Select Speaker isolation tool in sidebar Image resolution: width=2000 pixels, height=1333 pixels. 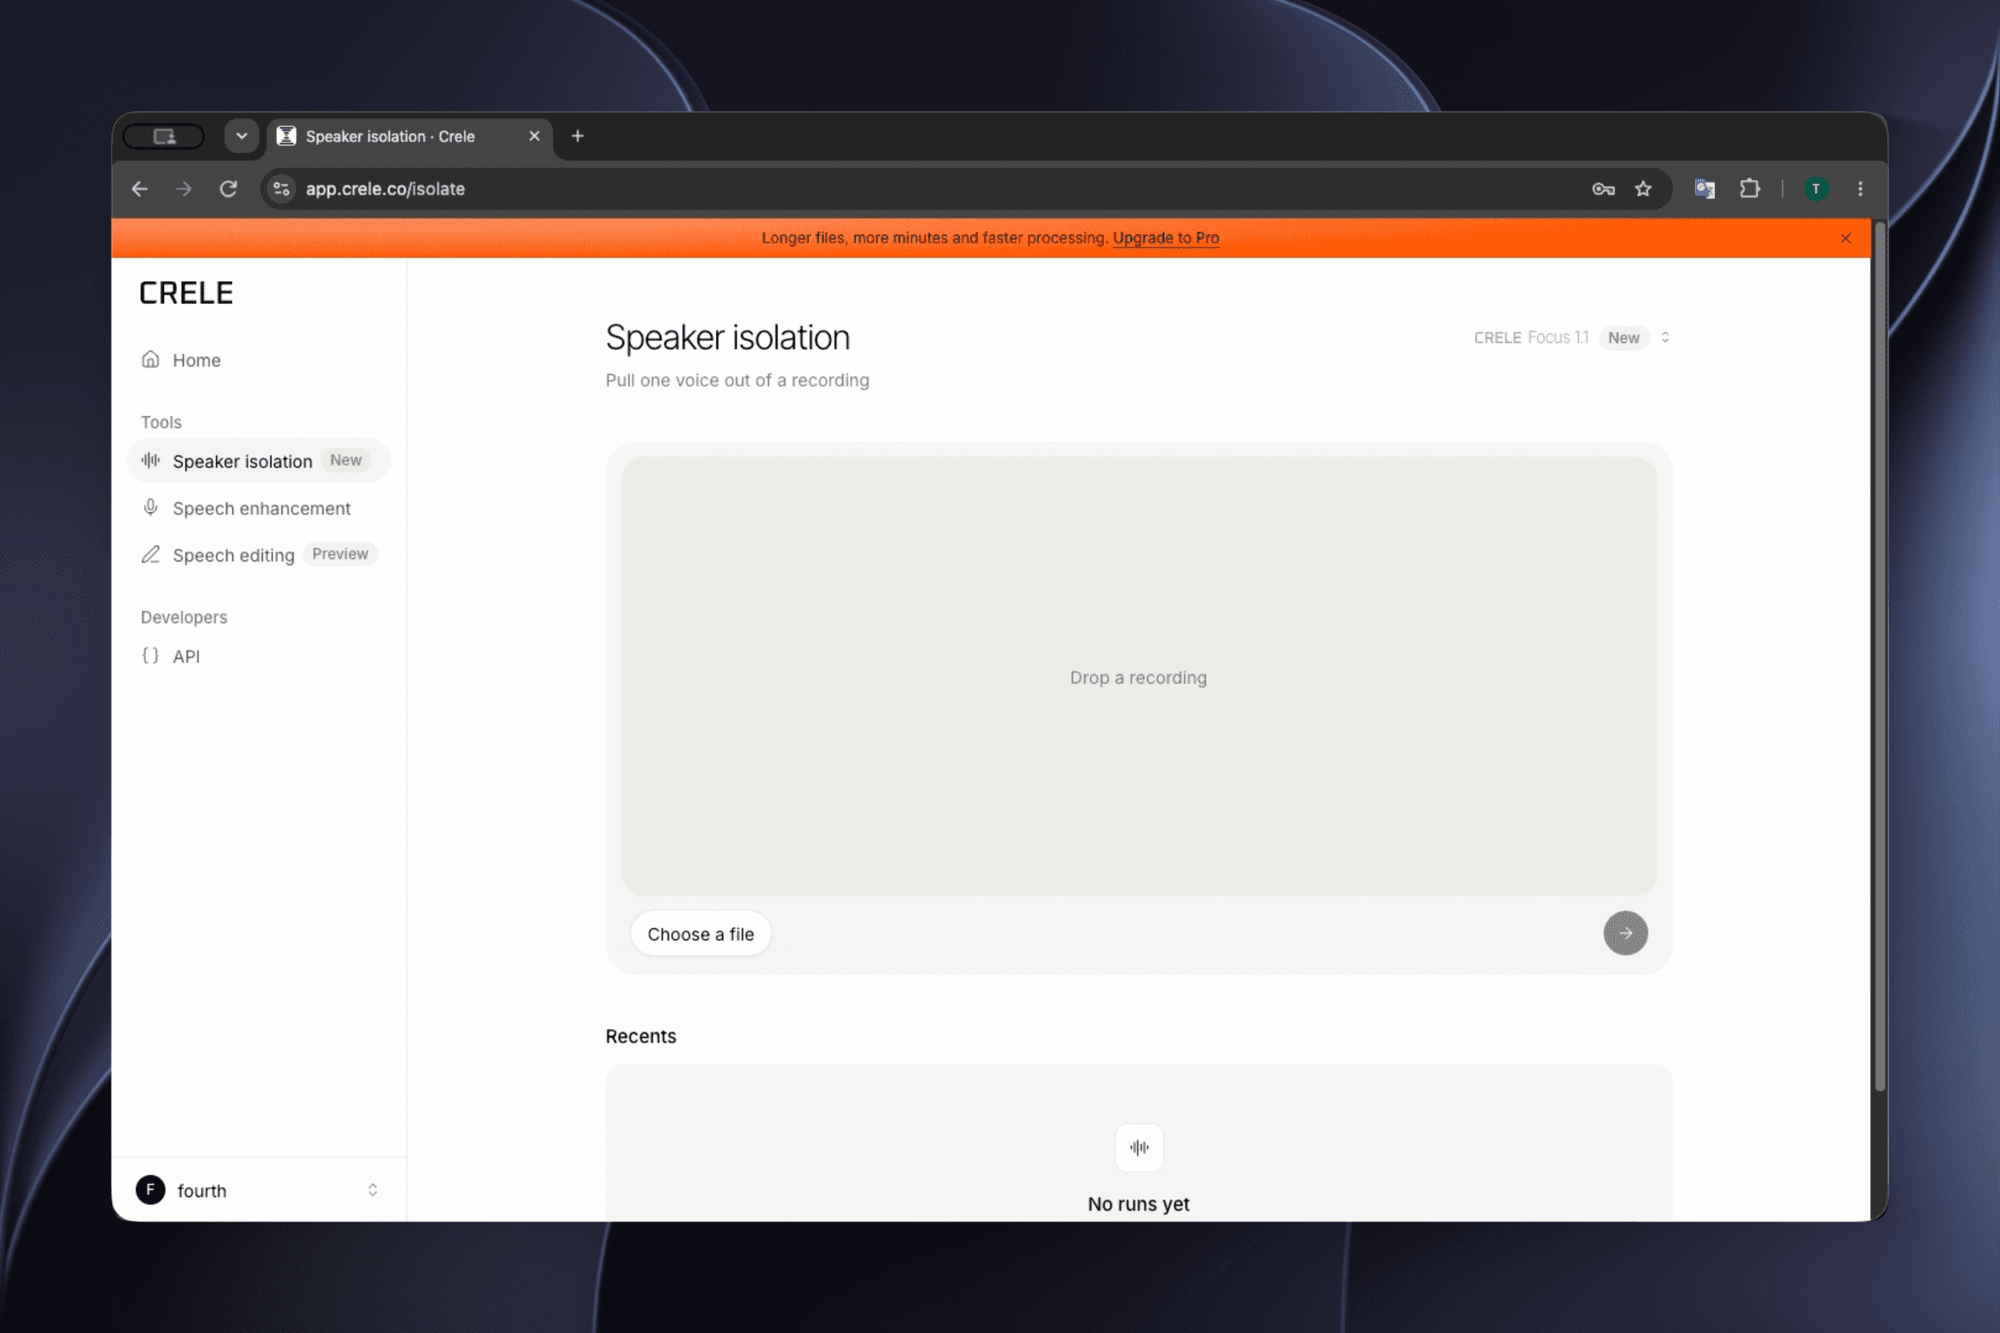[x=258, y=461]
